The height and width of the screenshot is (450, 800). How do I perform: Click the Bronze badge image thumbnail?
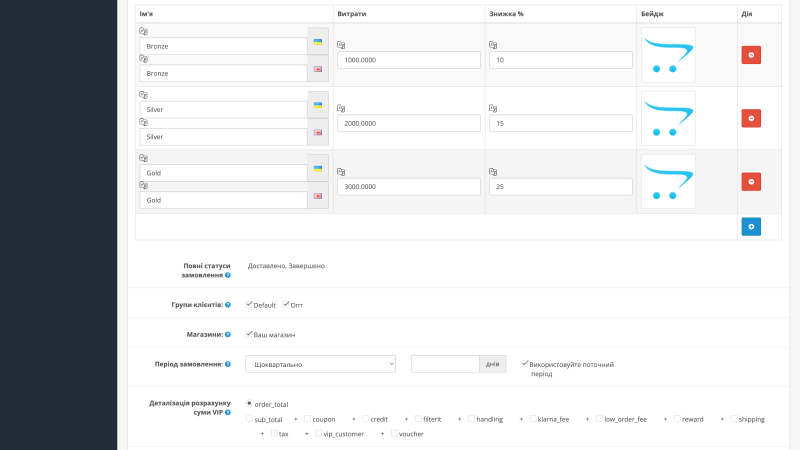668,55
